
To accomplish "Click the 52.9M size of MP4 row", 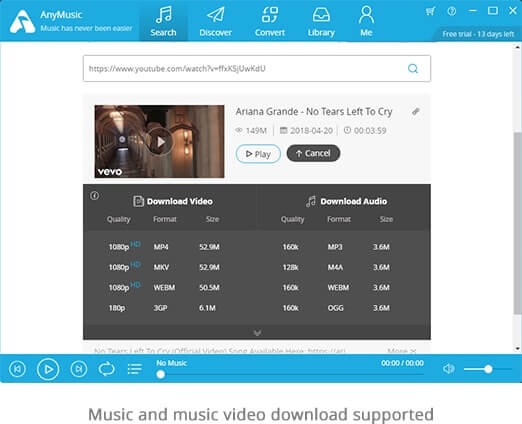I will point(209,247).
